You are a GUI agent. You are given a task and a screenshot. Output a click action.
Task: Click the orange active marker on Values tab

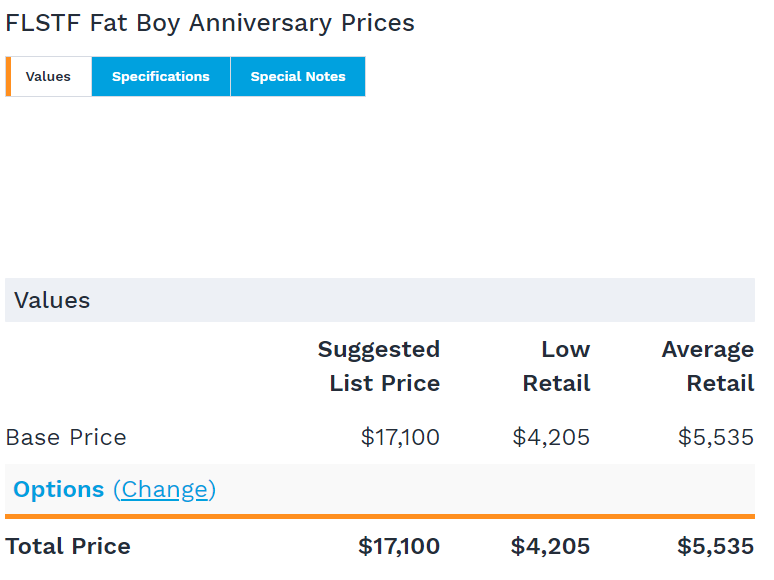(8, 77)
